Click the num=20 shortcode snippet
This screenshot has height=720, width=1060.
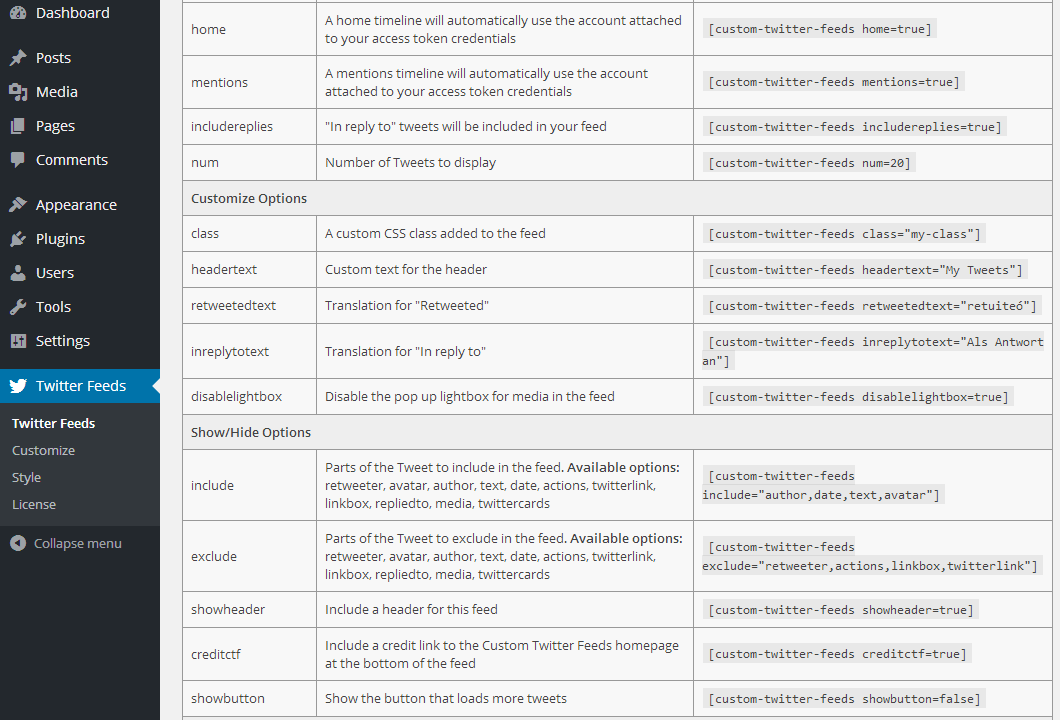point(809,162)
